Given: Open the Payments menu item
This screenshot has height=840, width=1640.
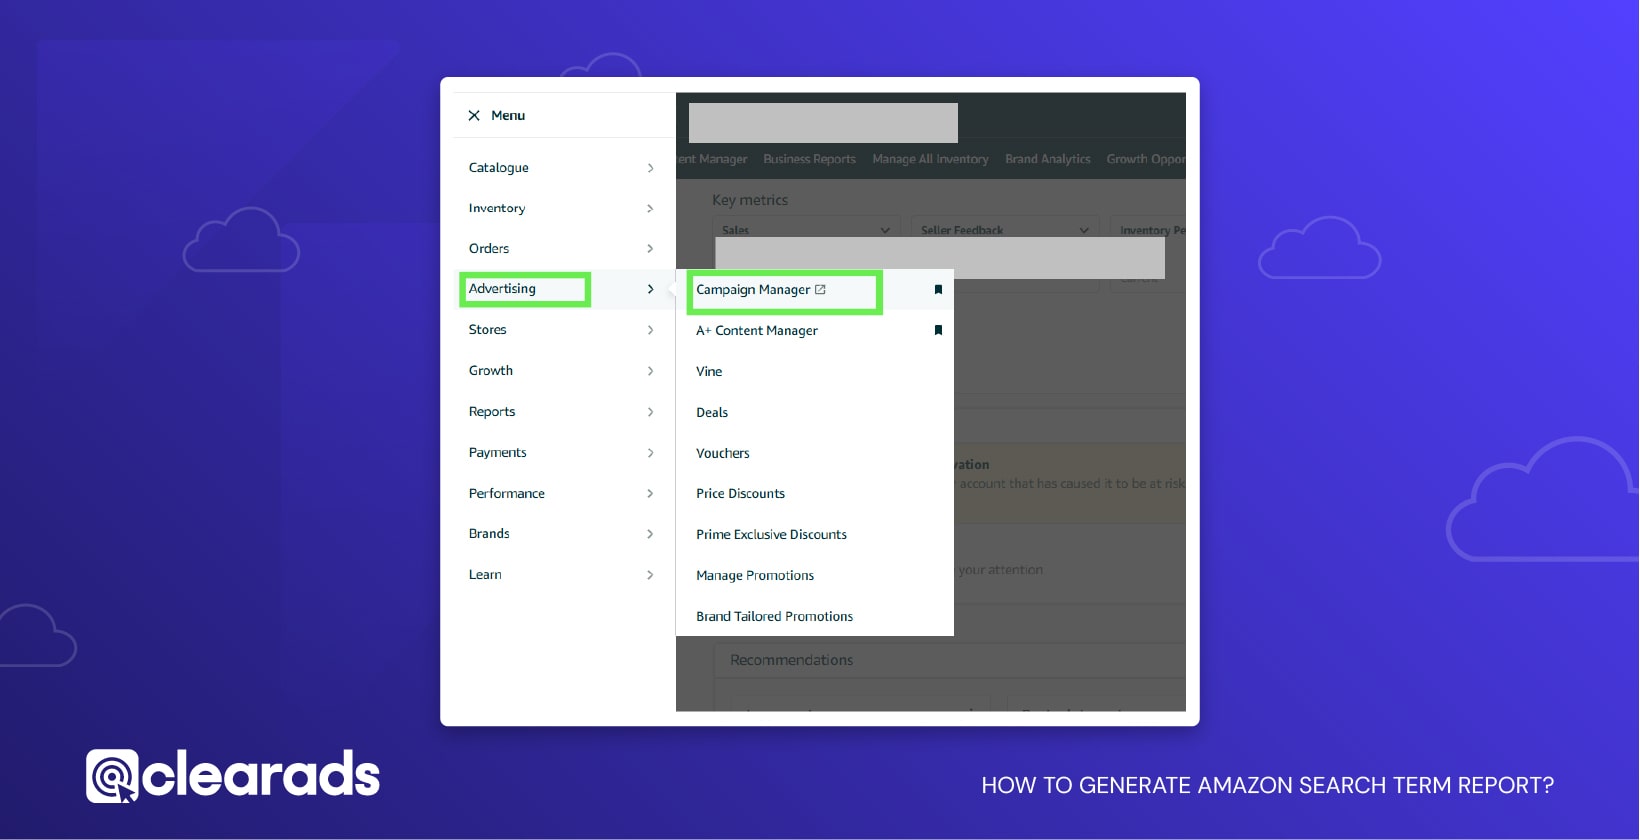Looking at the screenshot, I should [497, 453].
